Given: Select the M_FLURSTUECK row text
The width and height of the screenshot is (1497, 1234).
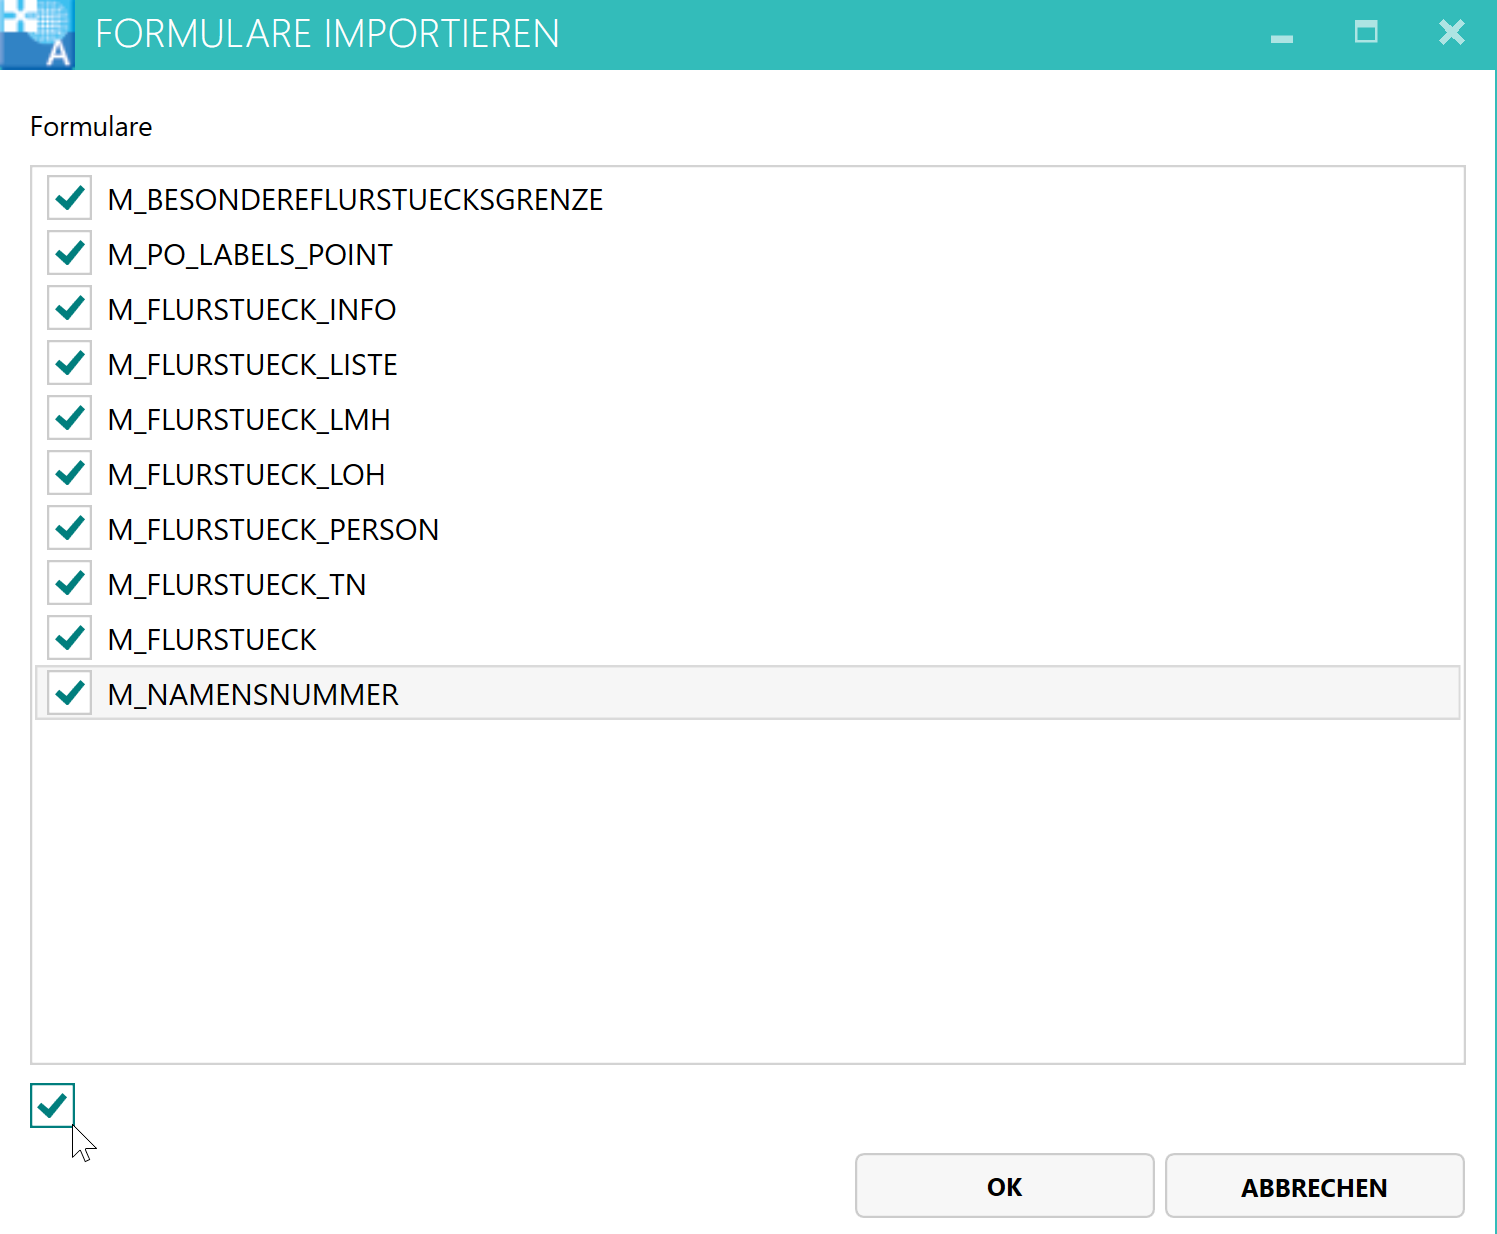Looking at the screenshot, I should 212,640.
